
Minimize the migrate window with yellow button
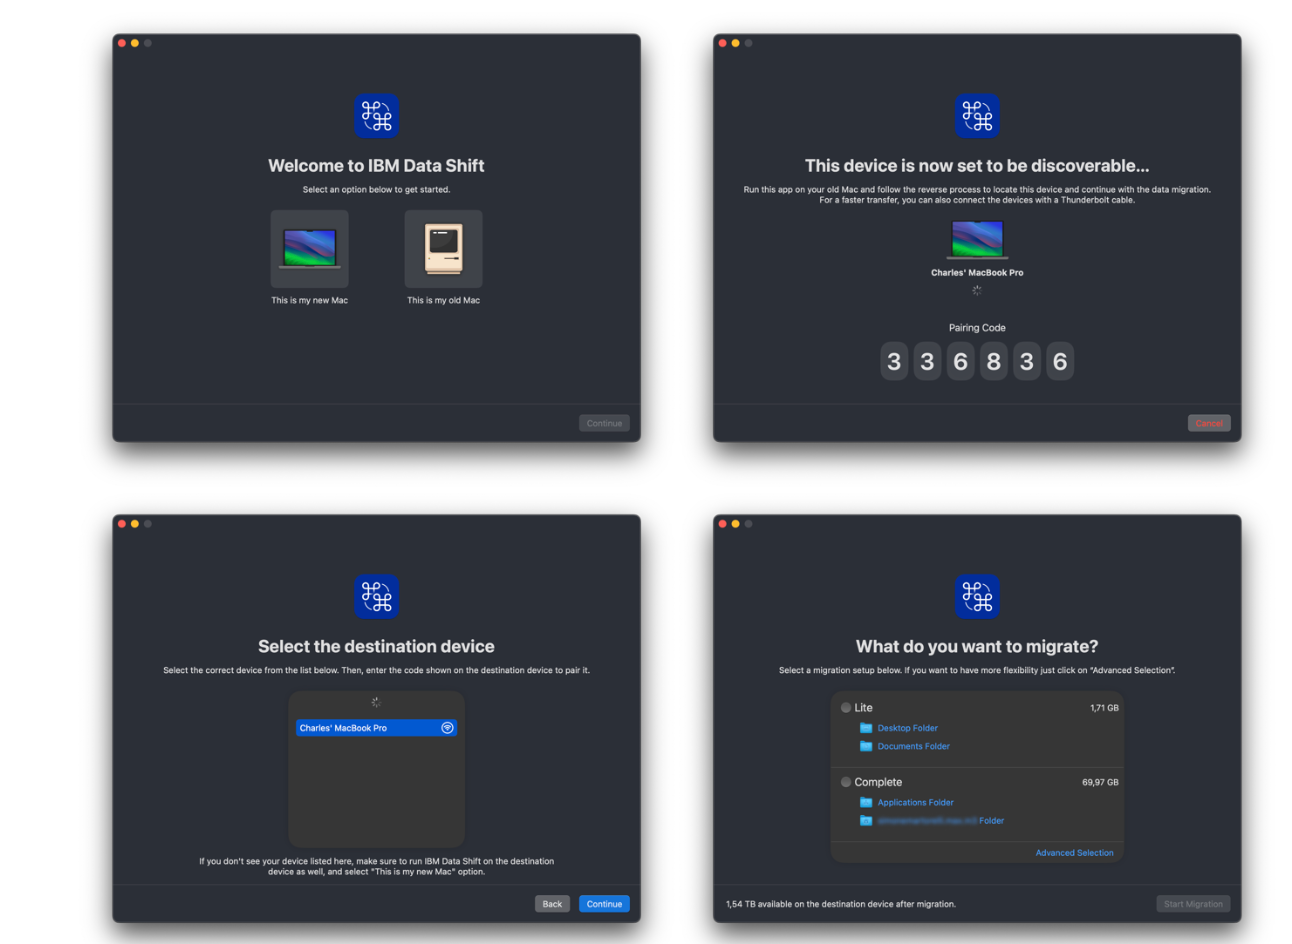[x=735, y=524]
